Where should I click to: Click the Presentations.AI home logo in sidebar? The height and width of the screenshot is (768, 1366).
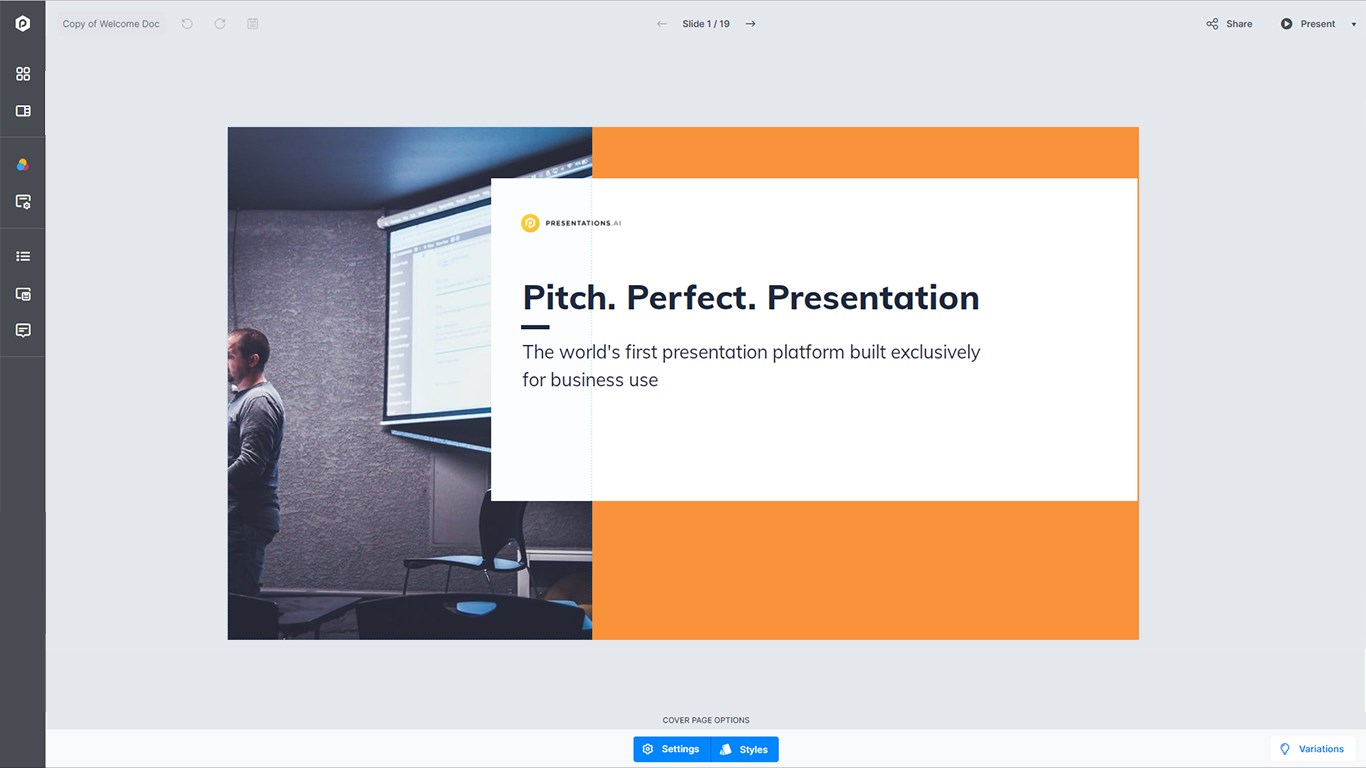pyautogui.click(x=22, y=23)
